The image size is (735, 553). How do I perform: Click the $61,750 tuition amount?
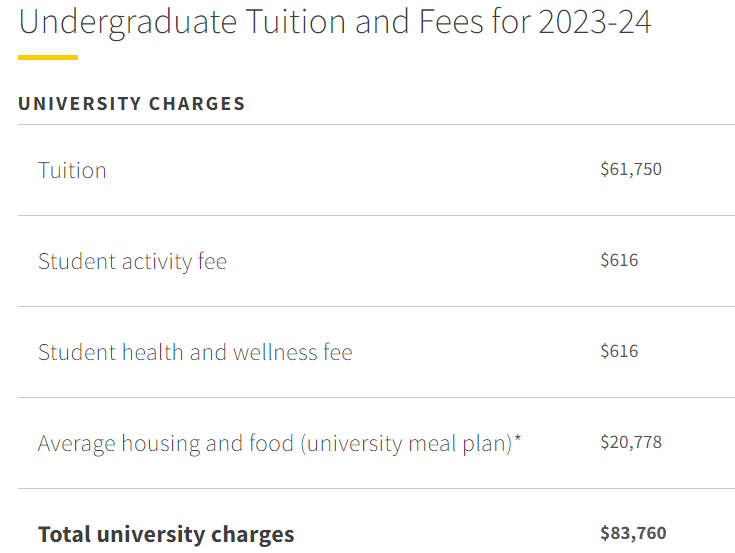(x=631, y=169)
